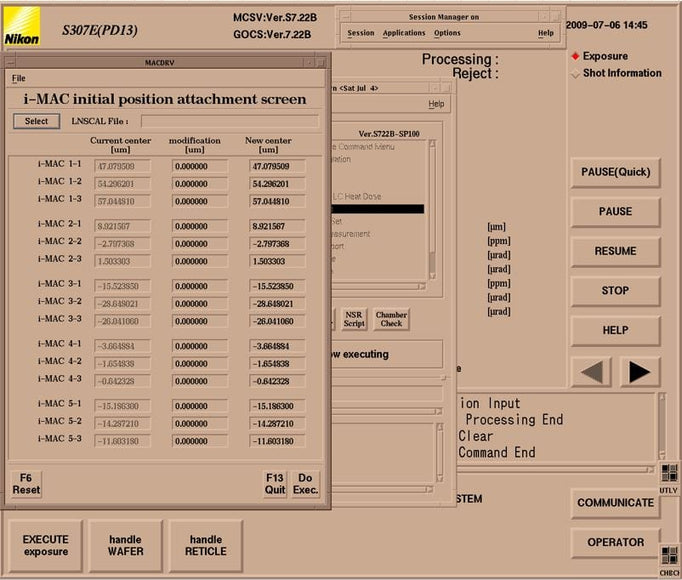Screen dimensions: 682x580
Task: Click the 'LC Heat Dose' list entry
Action: coord(357,197)
